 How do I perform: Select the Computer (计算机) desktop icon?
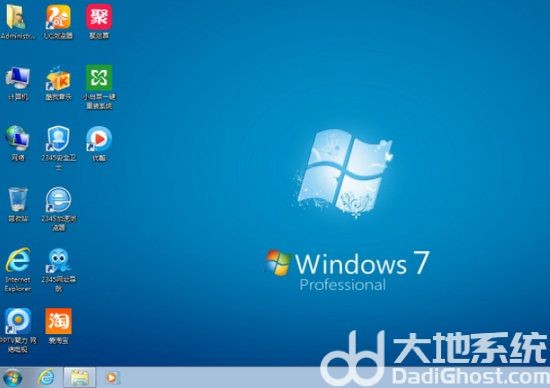click(x=18, y=78)
